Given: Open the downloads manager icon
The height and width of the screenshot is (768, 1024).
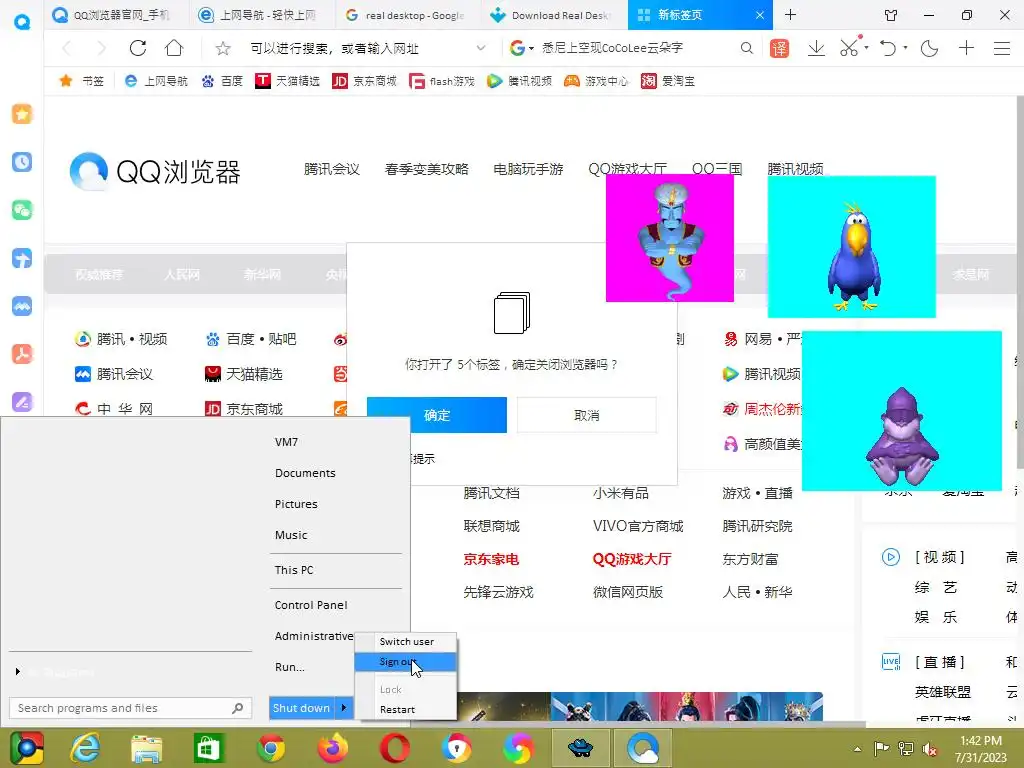Looking at the screenshot, I should click(816, 48).
